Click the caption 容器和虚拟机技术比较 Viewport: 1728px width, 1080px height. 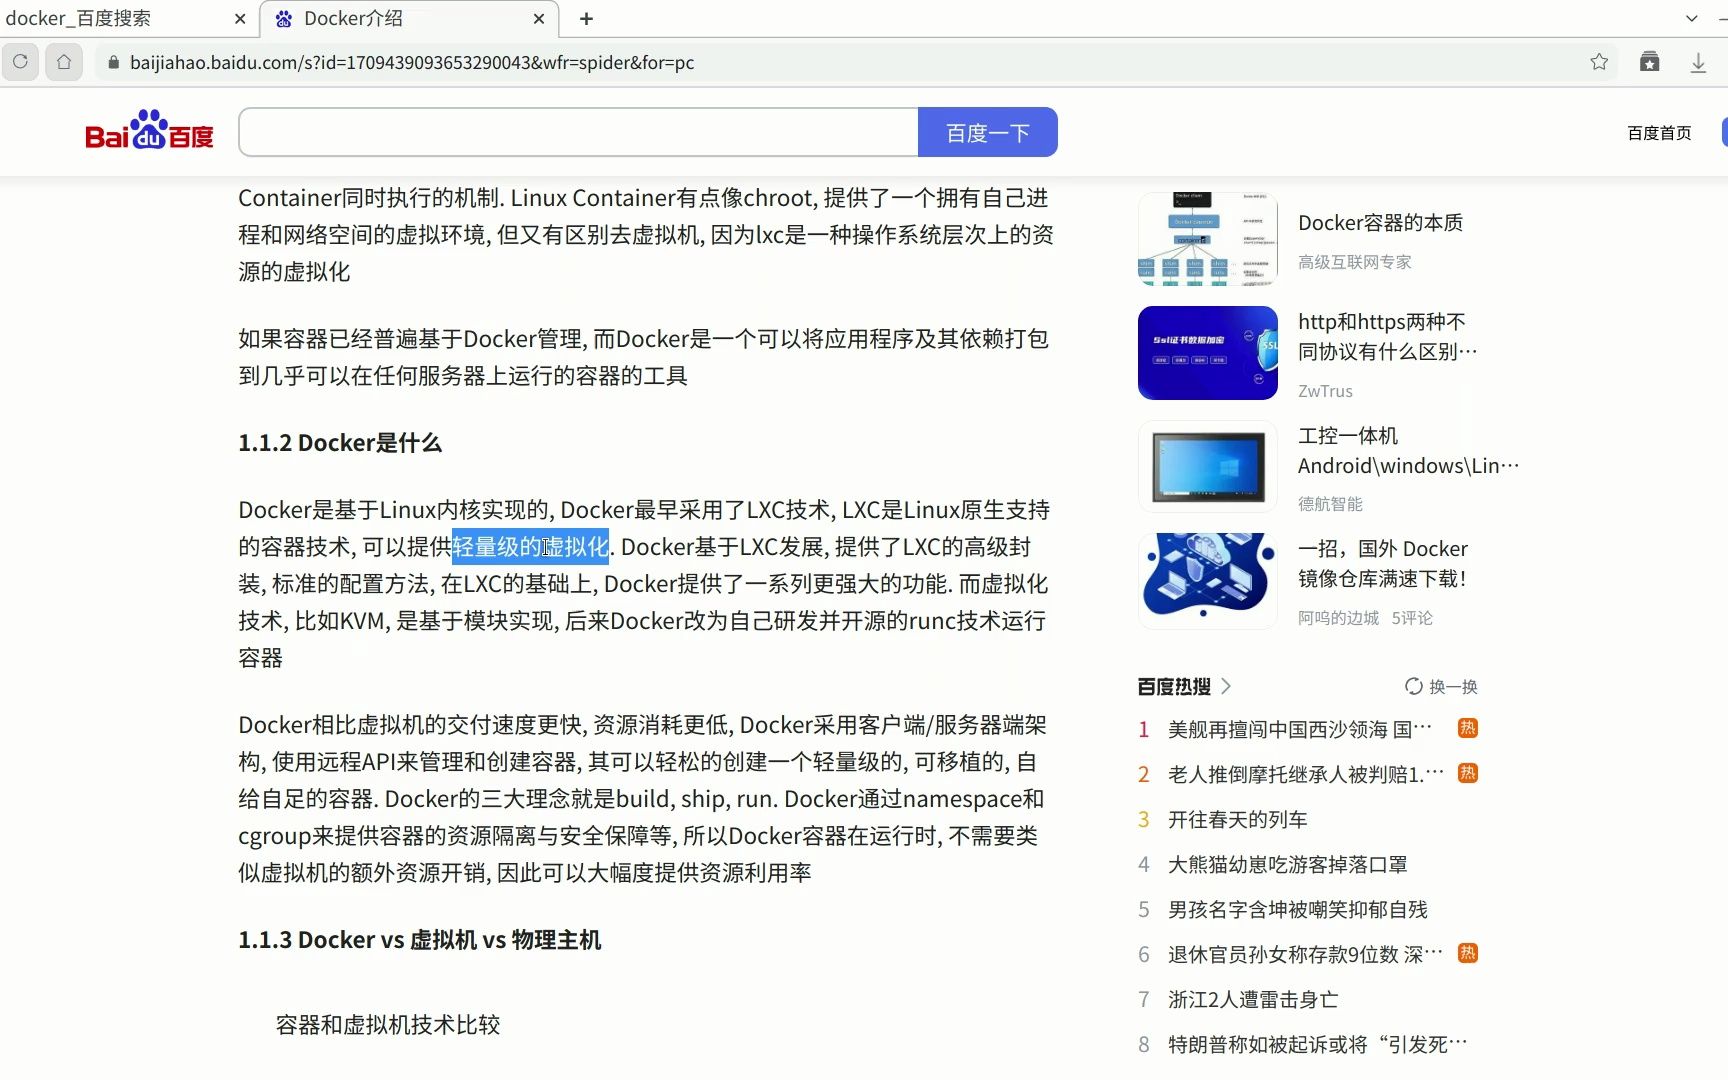coord(388,1025)
